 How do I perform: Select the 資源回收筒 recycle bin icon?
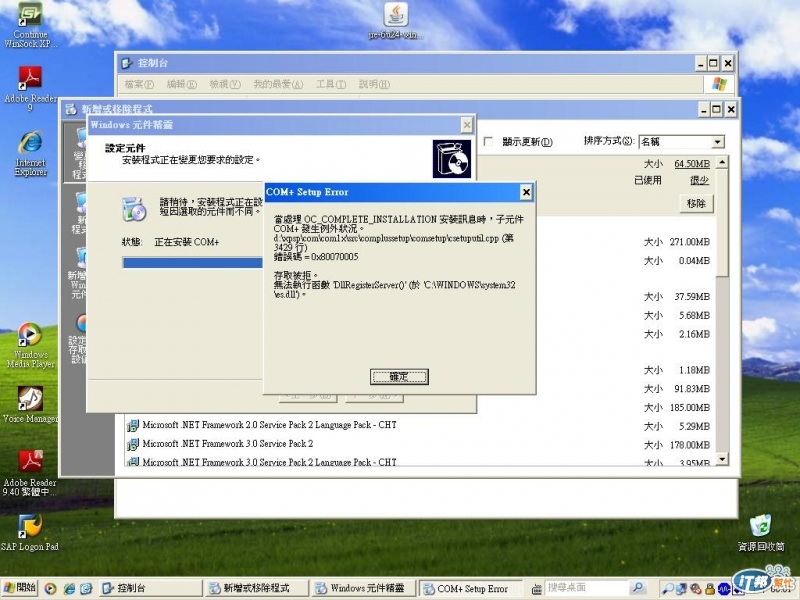[x=761, y=533]
